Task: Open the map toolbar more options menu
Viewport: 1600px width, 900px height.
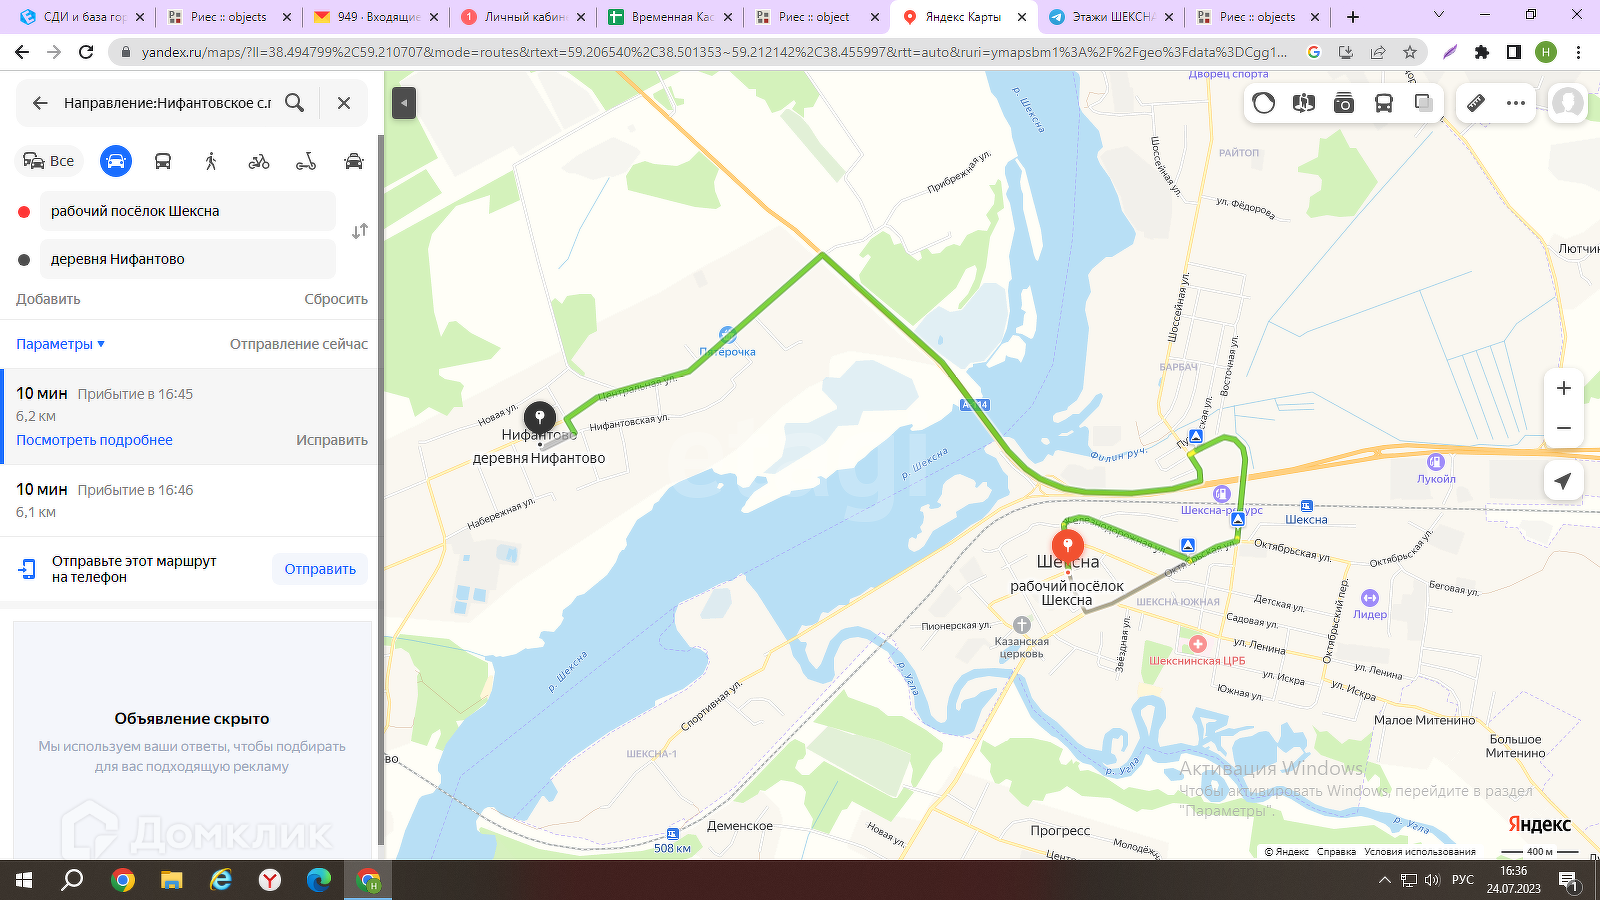Action: click(1516, 103)
